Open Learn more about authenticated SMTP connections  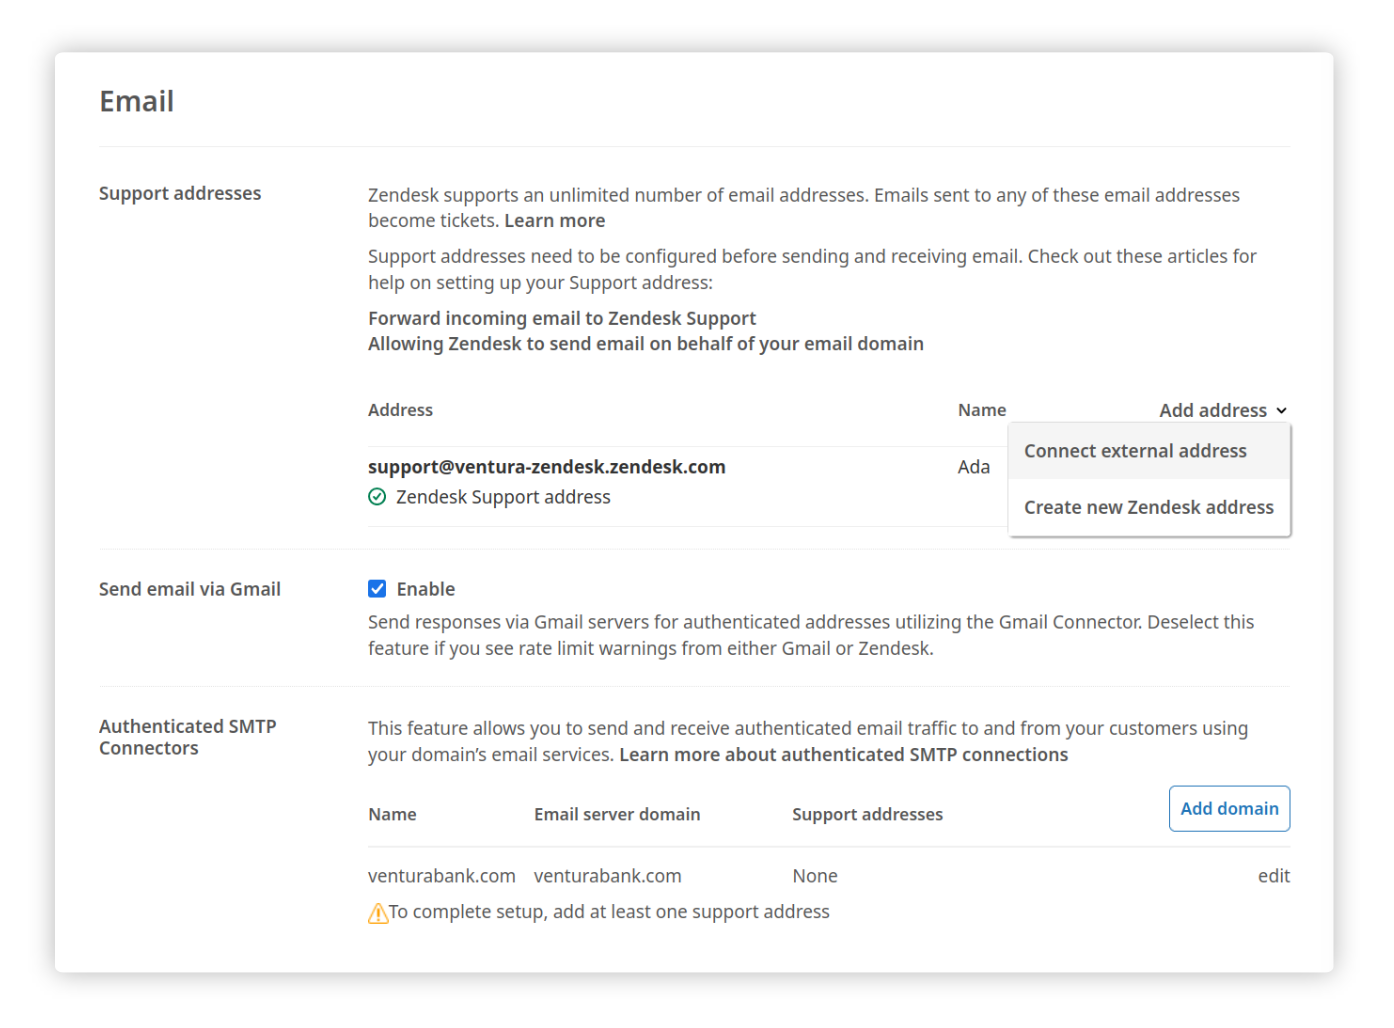tap(843, 755)
